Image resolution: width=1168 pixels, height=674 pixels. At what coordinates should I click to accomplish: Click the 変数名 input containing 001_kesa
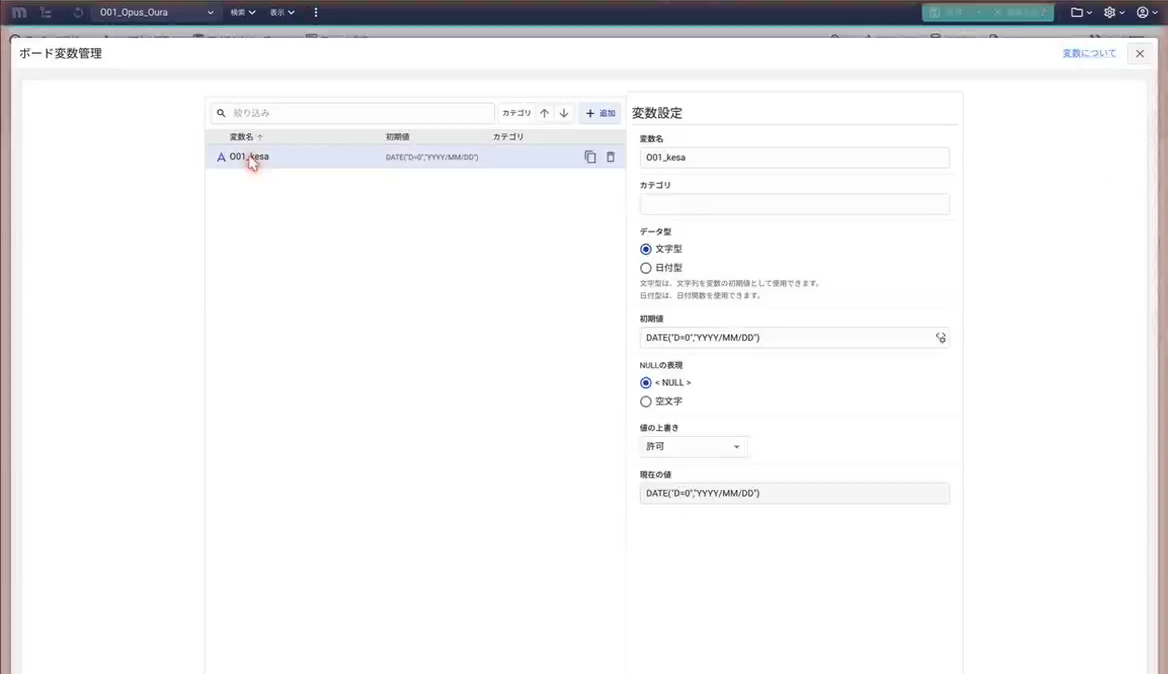coord(795,158)
